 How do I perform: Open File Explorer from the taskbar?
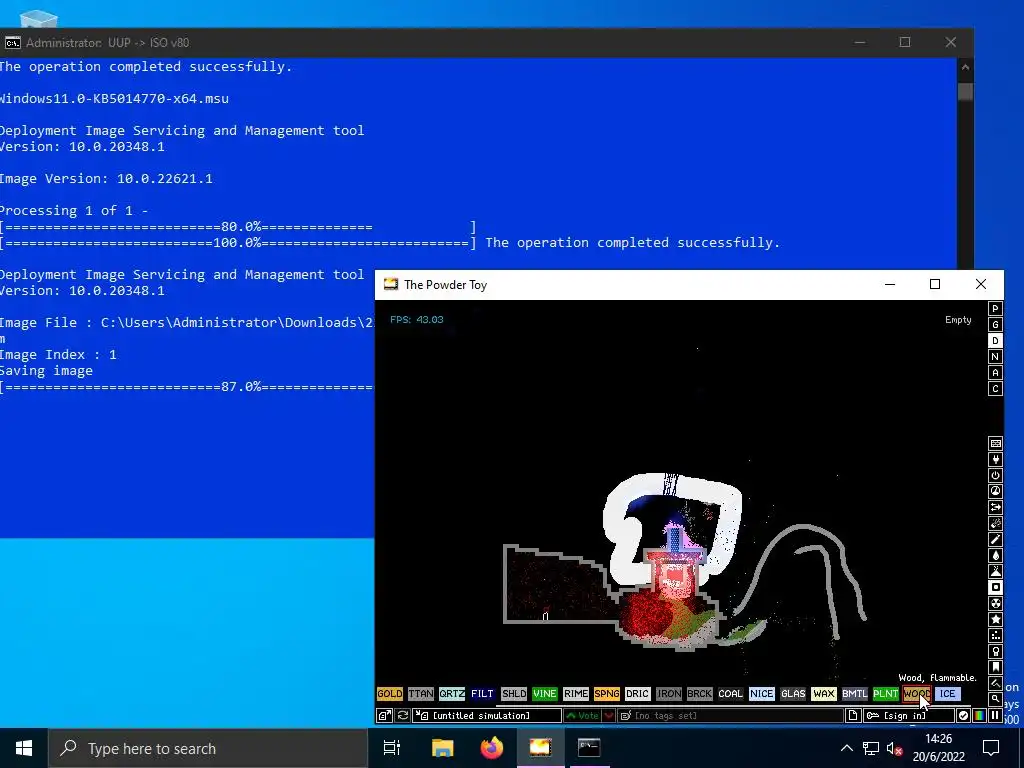[x=442, y=748]
